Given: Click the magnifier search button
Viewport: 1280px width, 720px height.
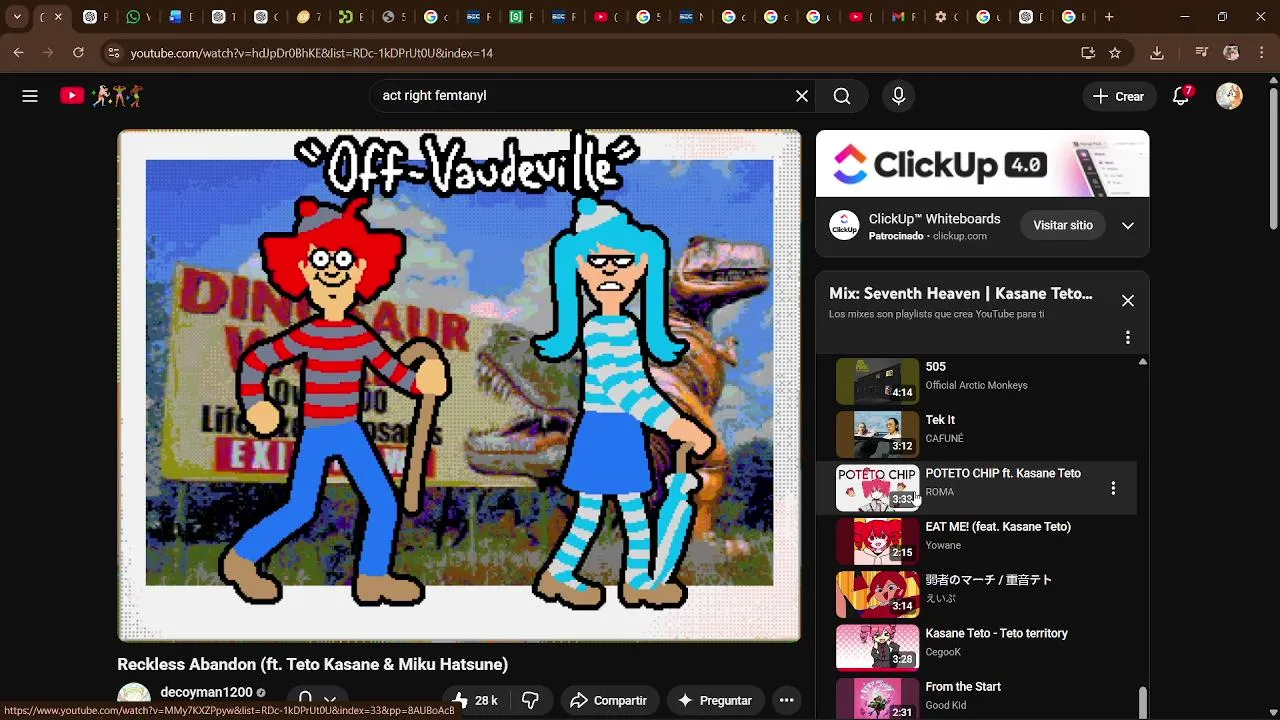Looking at the screenshot, I should [842, 96].
